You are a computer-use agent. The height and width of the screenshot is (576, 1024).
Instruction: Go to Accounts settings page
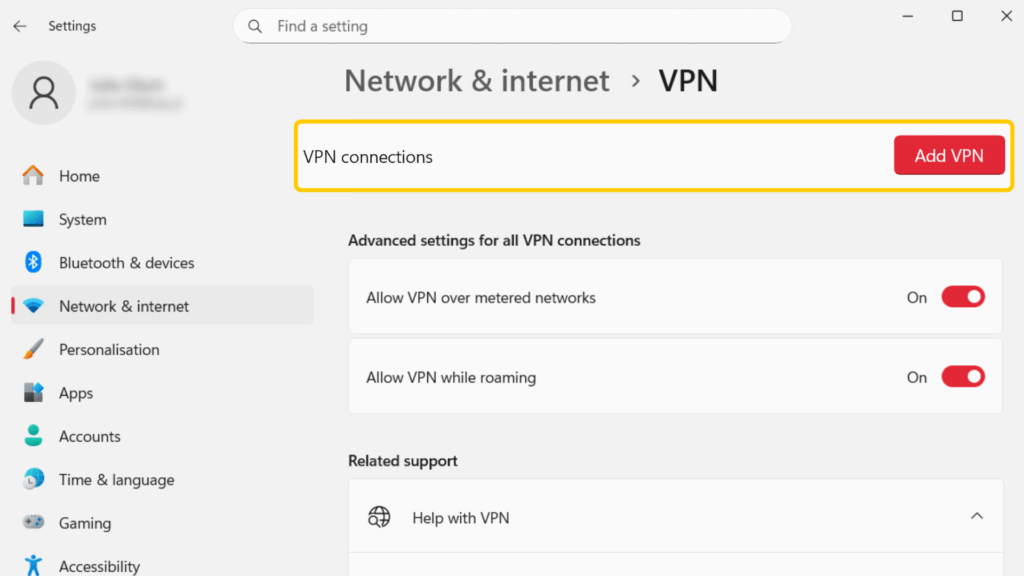(x=89, y=437)
